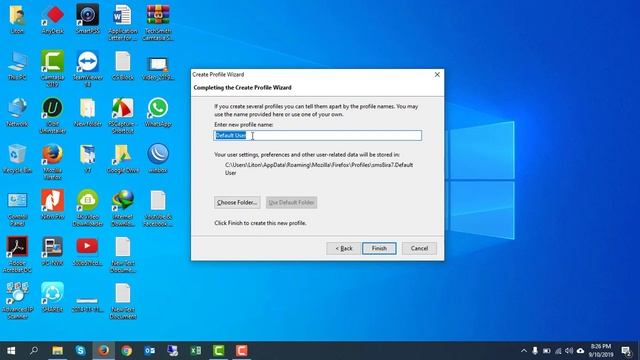Screen dimensions: 640x360
Task: Close the Create Profile Wizard window
Action: 437,75
